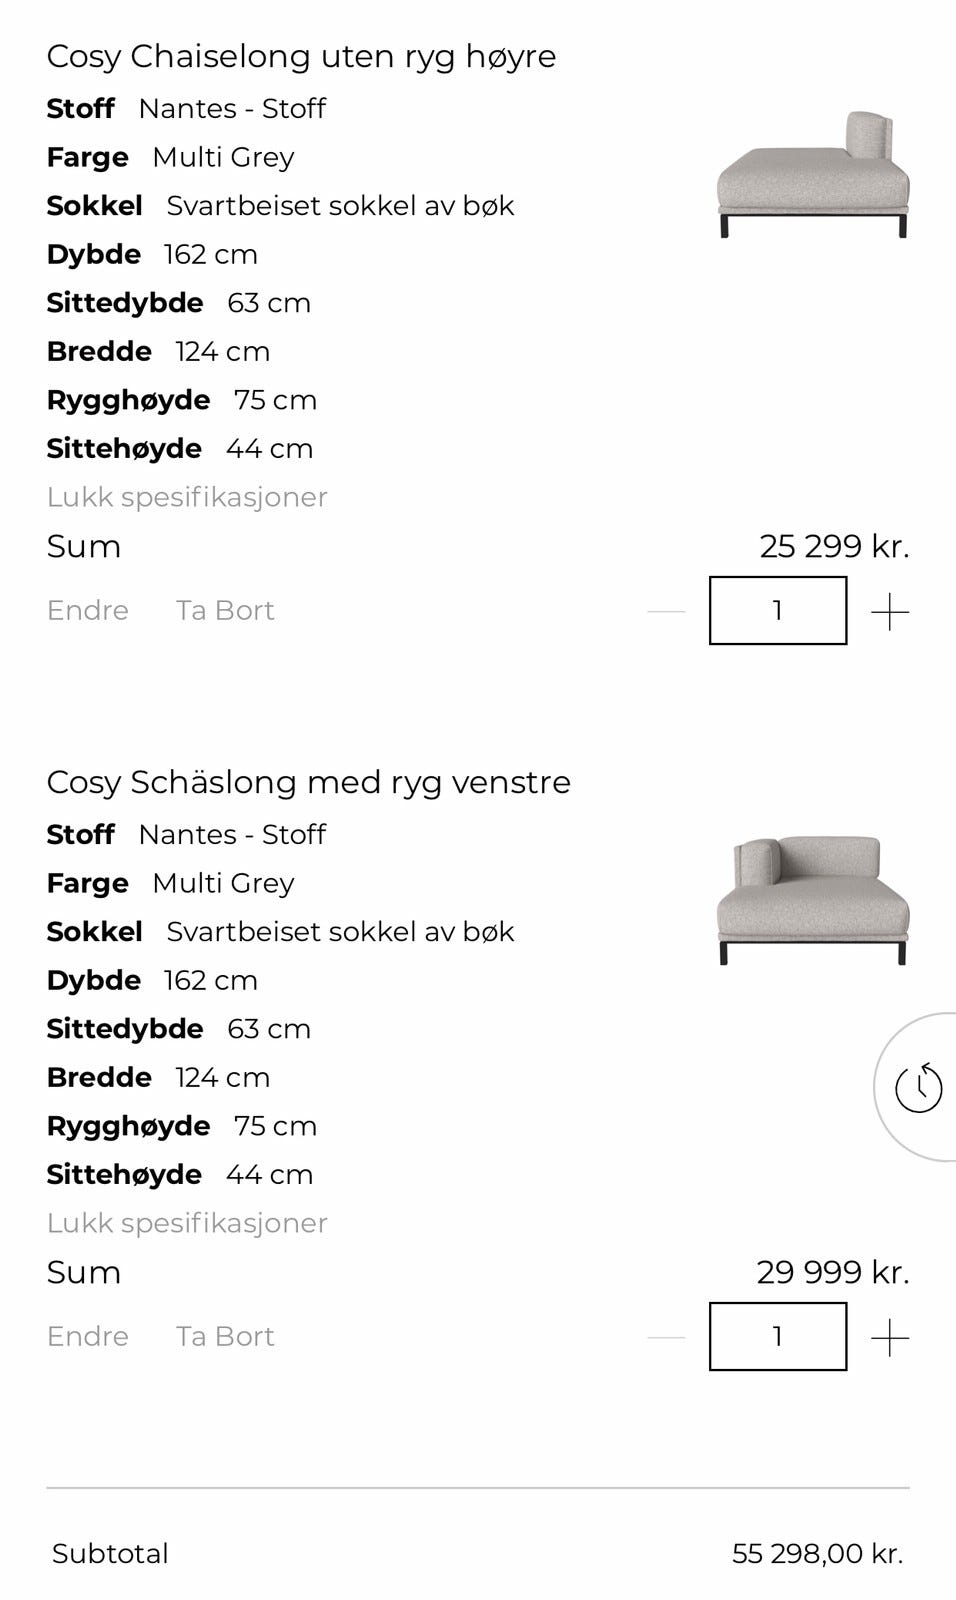Viewport: 956px width, 1600px height.
Task: Click Endre for Cosy Chaiselong uten ryg
Action: [87, 610]
